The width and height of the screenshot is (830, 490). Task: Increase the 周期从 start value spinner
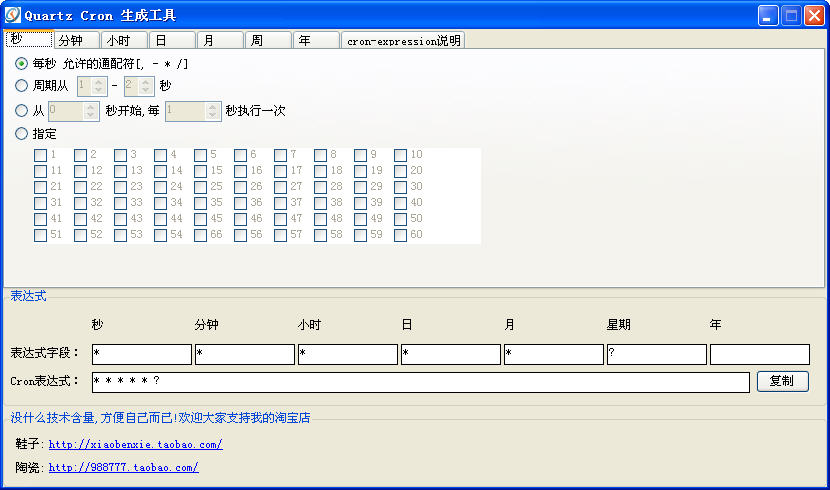coord(98,82)
